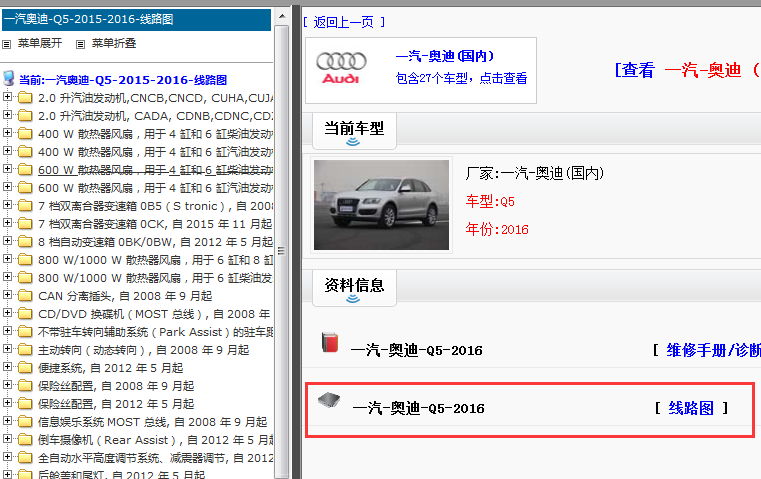
Task: Expand the 2.0 升汽油发动机 CNCB,CNCD node
Action: coord(7,97)
